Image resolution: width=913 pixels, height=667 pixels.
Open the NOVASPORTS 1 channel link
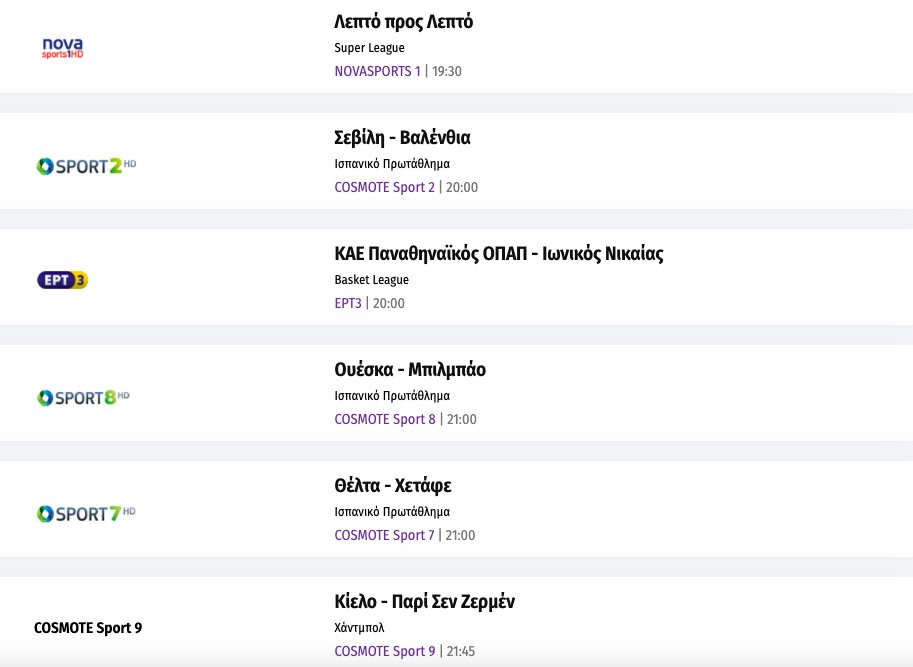(377, 71)
